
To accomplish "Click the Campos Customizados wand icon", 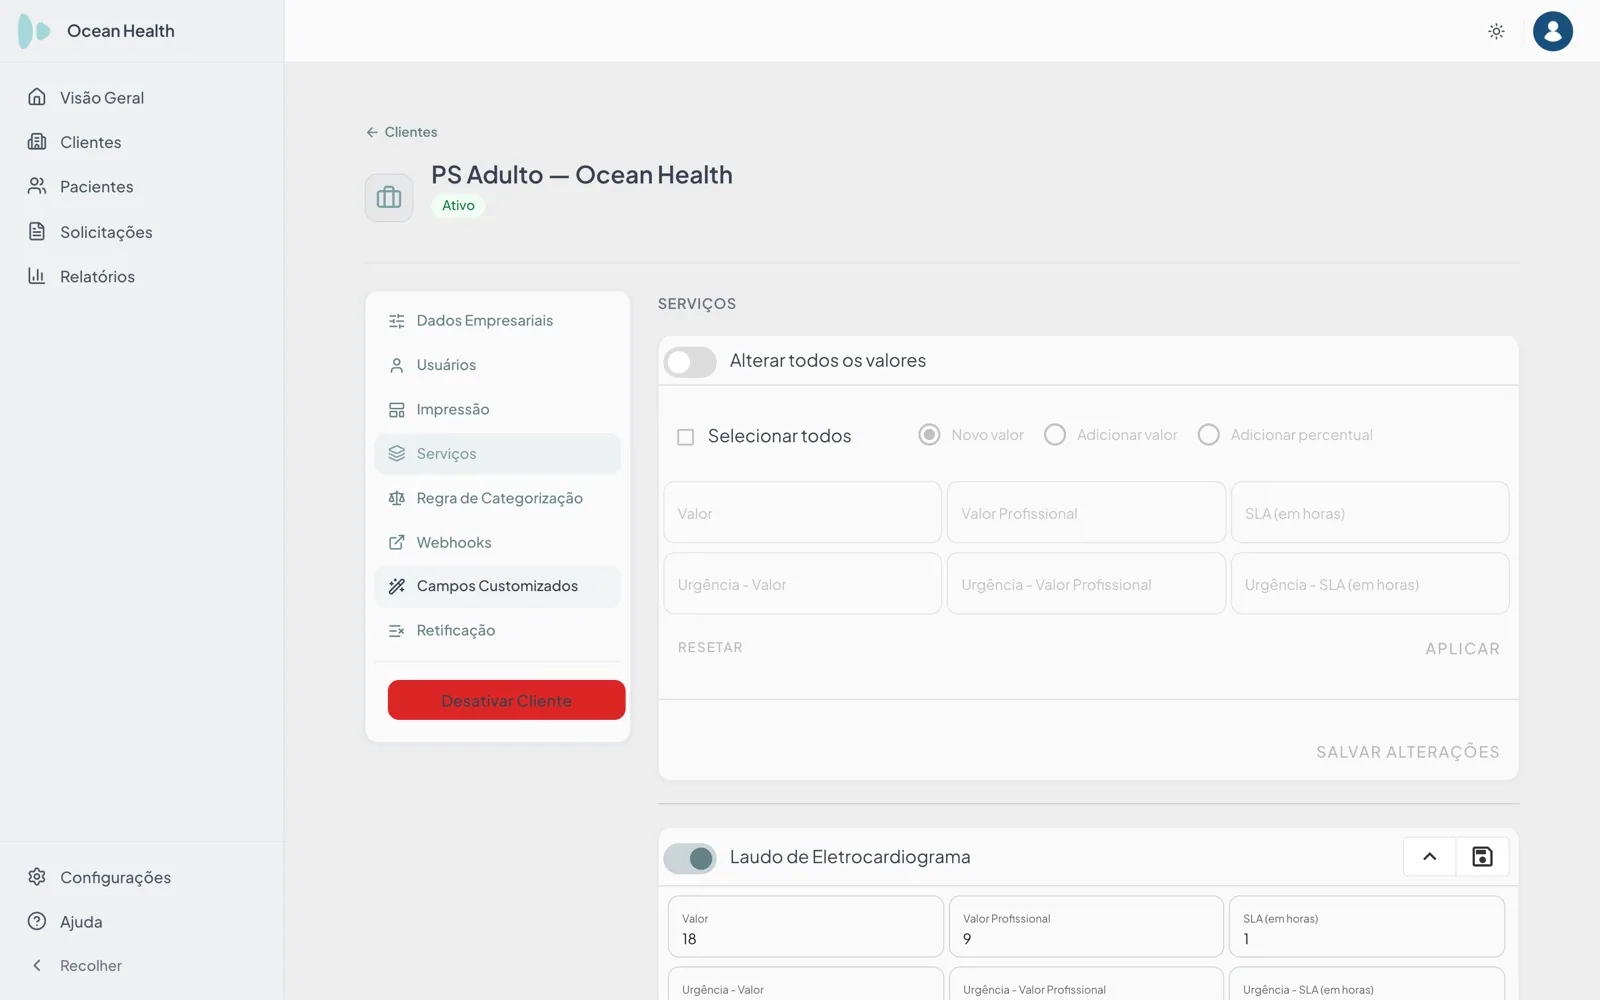I will [397, 586].
